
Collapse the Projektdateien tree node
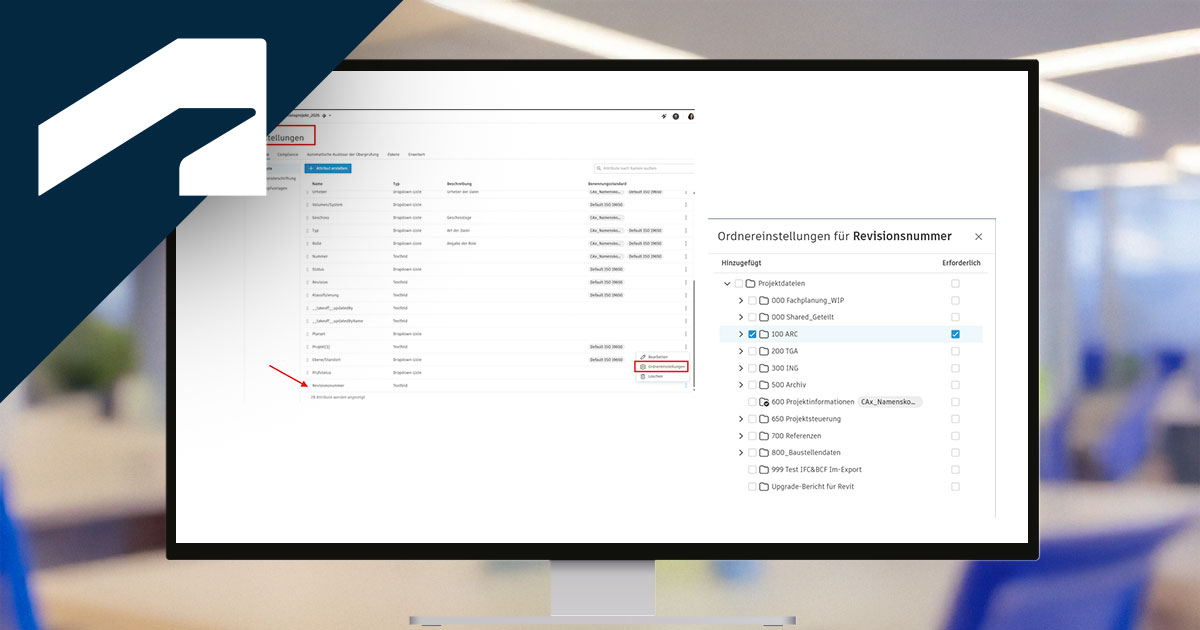coord(727,284)
